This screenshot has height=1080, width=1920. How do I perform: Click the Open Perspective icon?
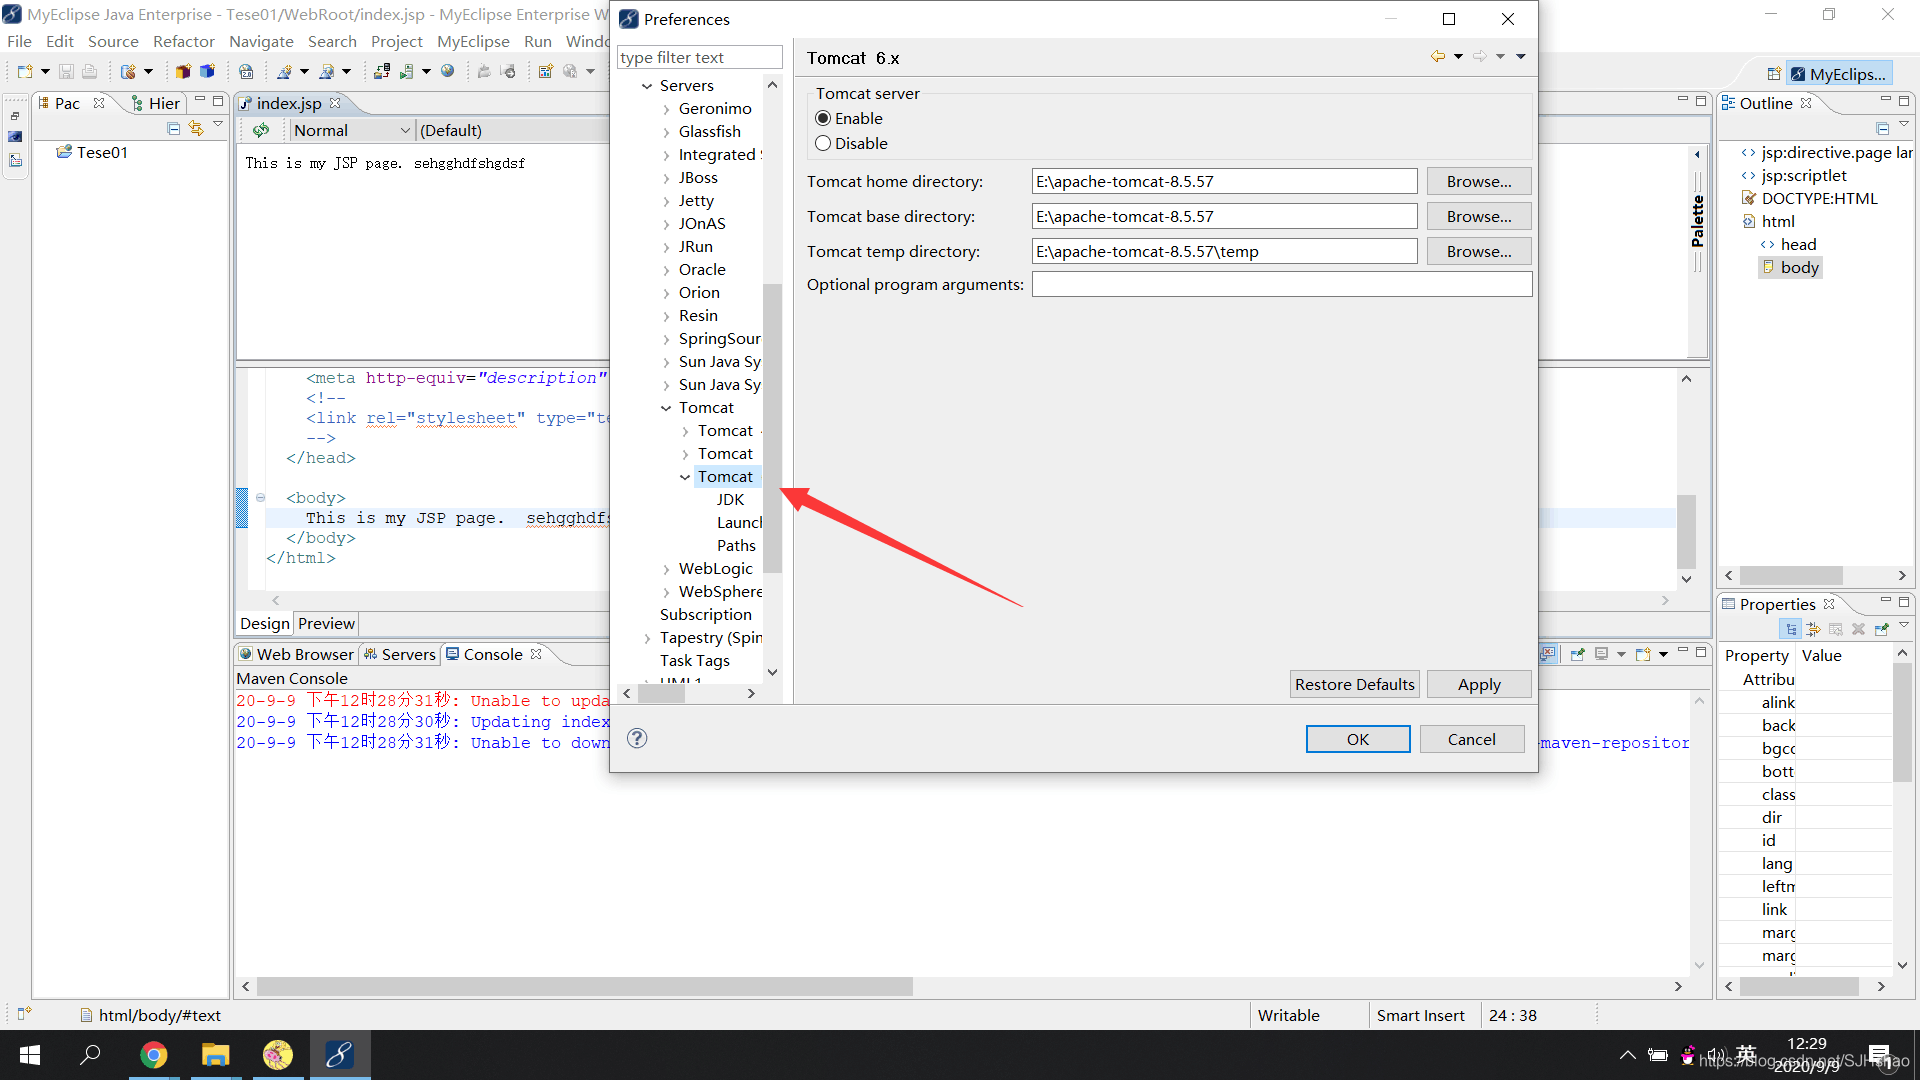point(1773,74)
